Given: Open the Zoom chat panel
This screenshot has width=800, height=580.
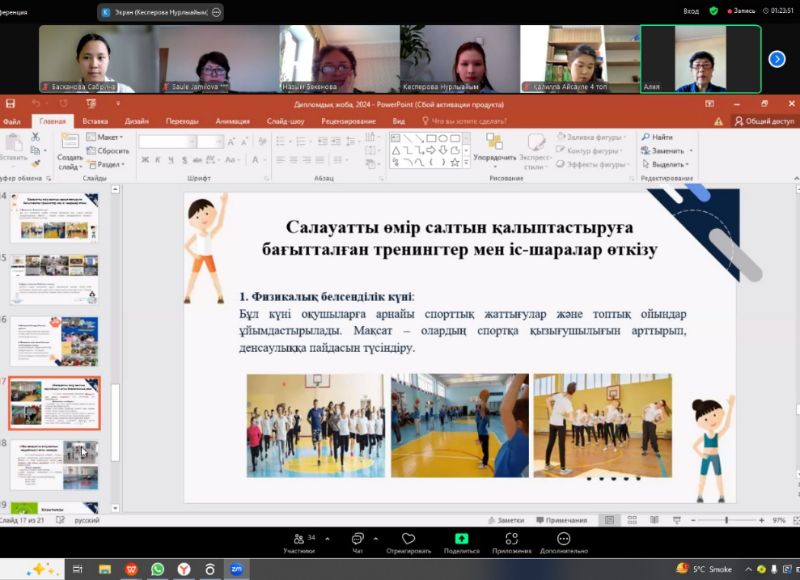Looking at the screenshot, I should coord(357,540).
